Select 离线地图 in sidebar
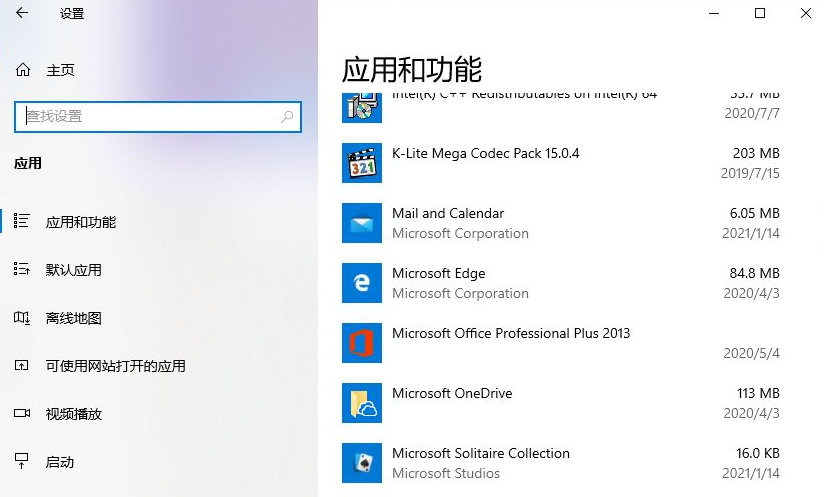The height and width of the screenshot is (497, 824). click(x=73, y=318)
